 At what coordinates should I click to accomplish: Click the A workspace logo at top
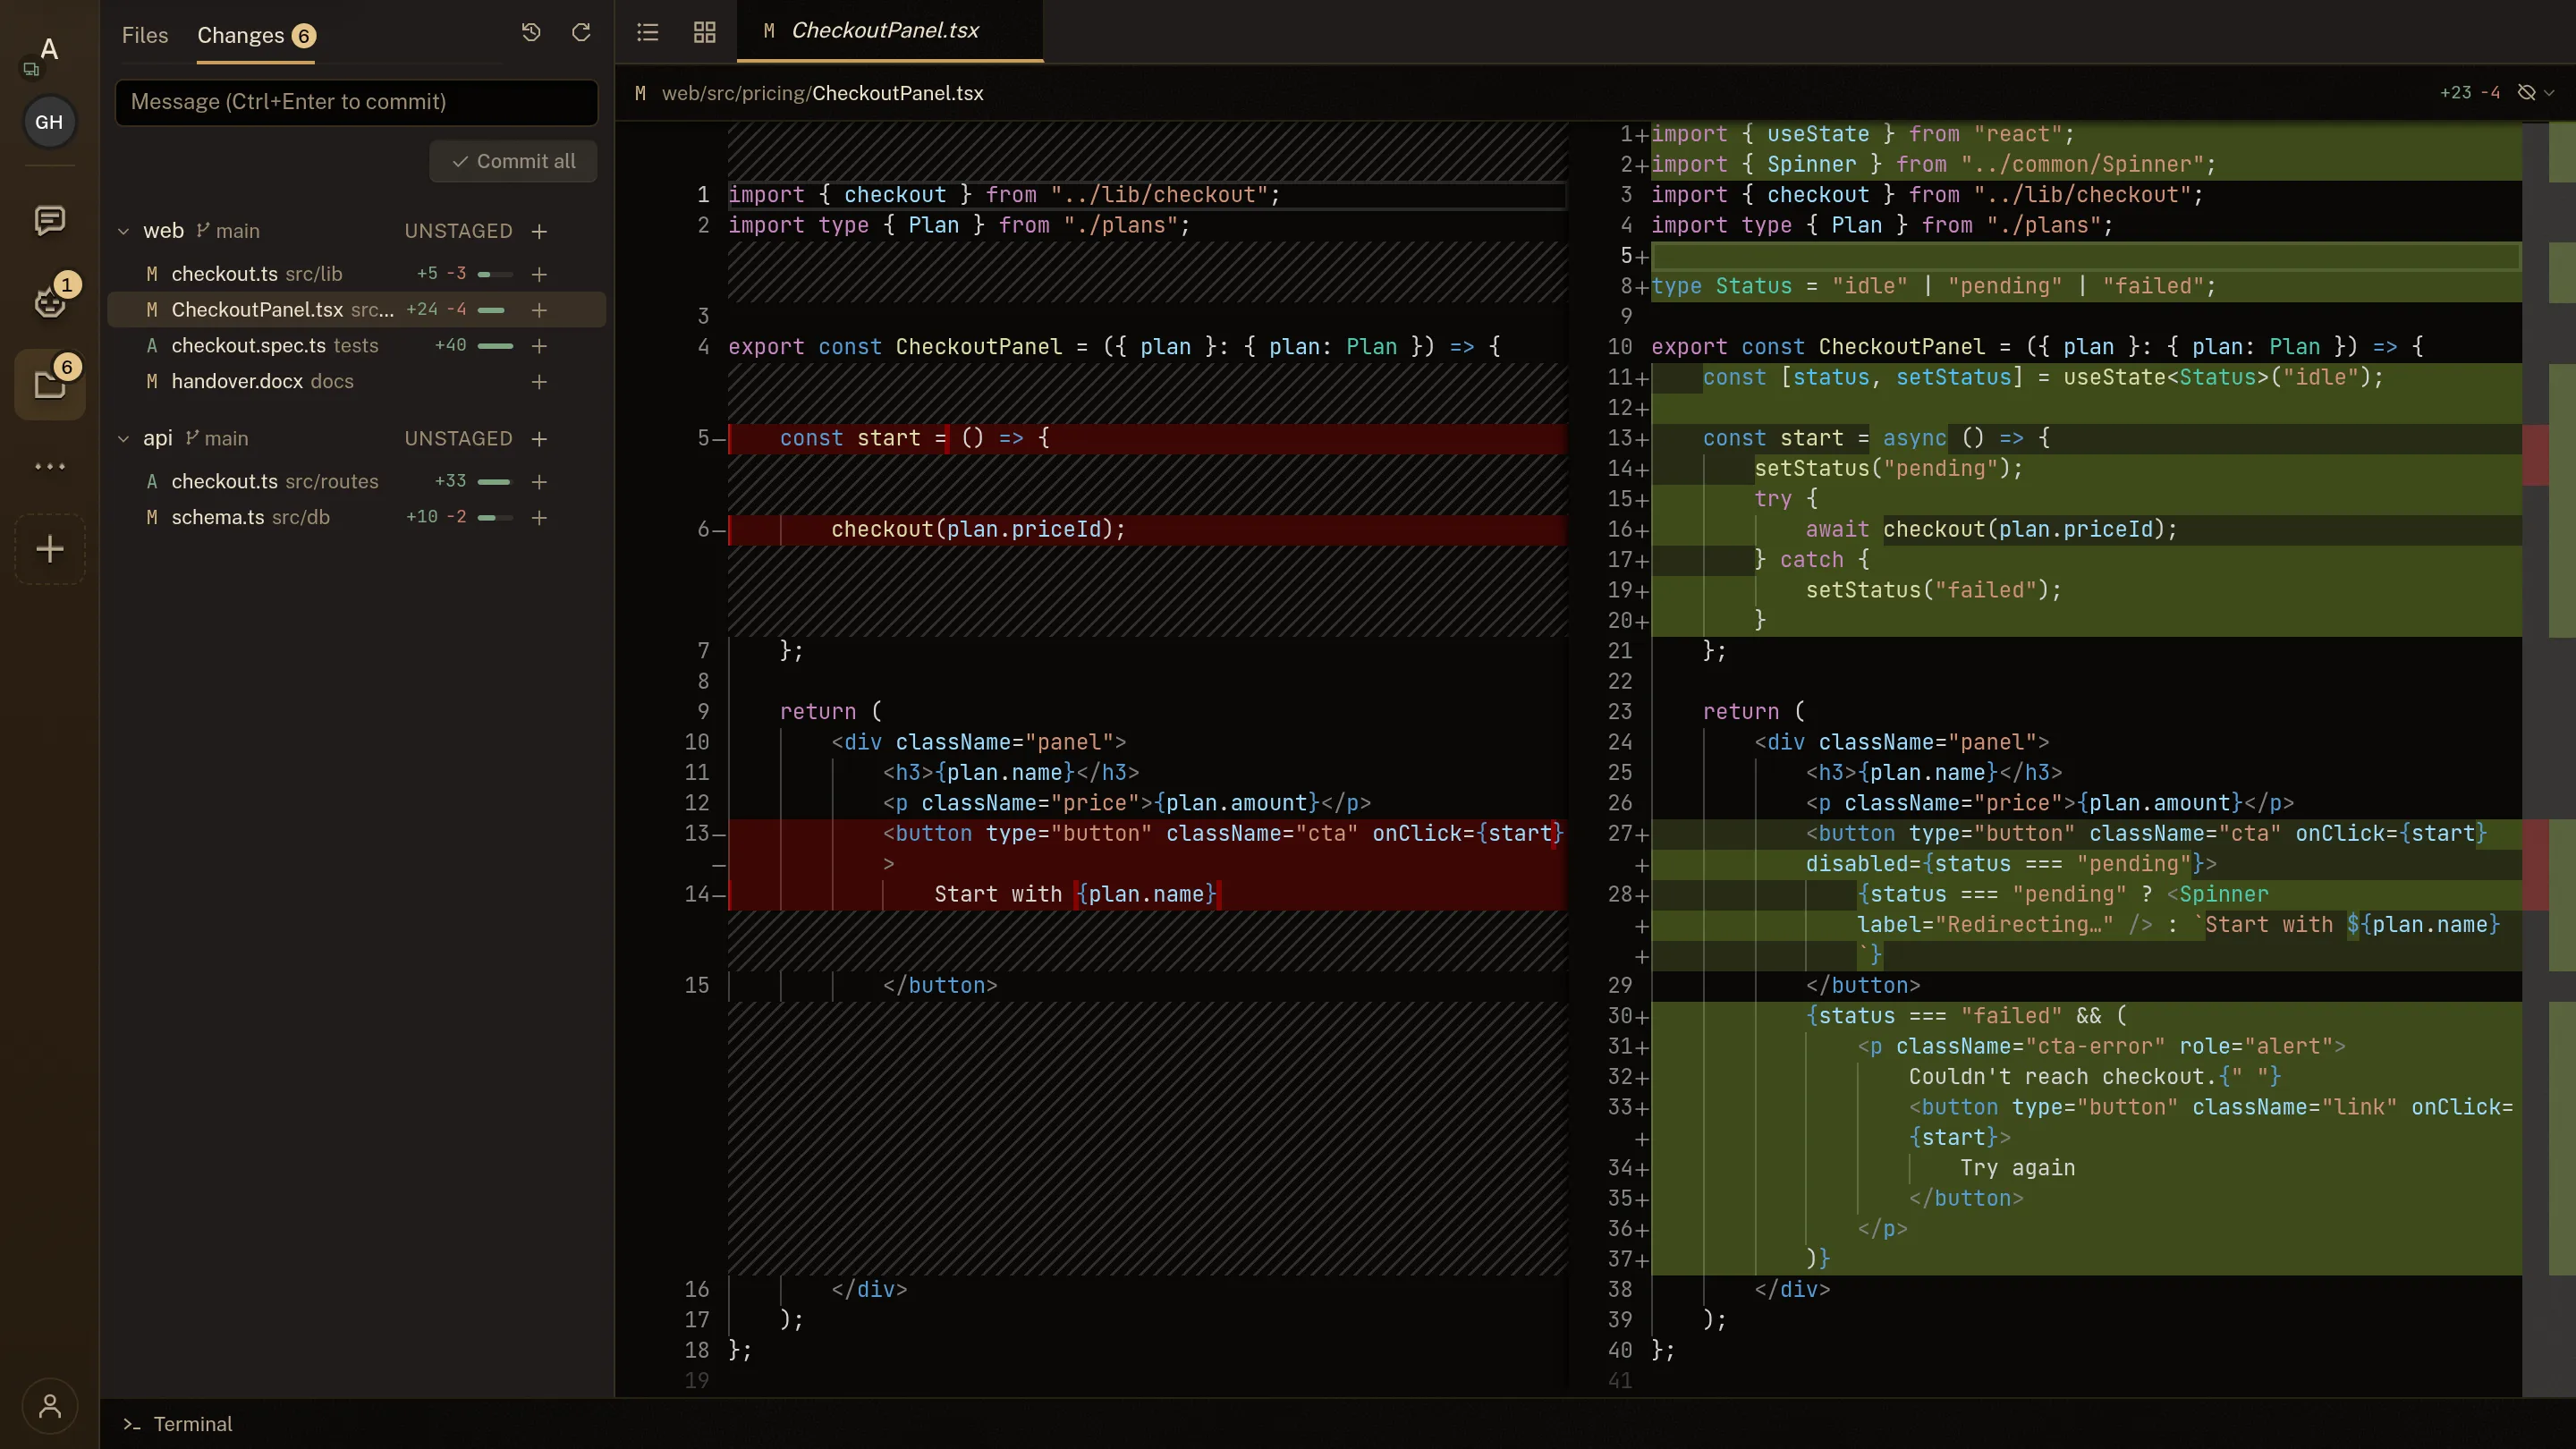[x=49, y=50]
